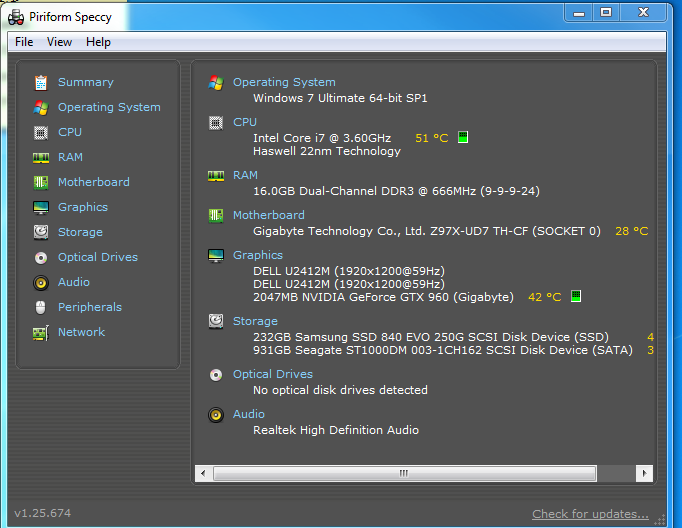Click the Seagate ST1000DM storage entry
Viewport: 682px width, 528px height.
click(x=443, y=350)
